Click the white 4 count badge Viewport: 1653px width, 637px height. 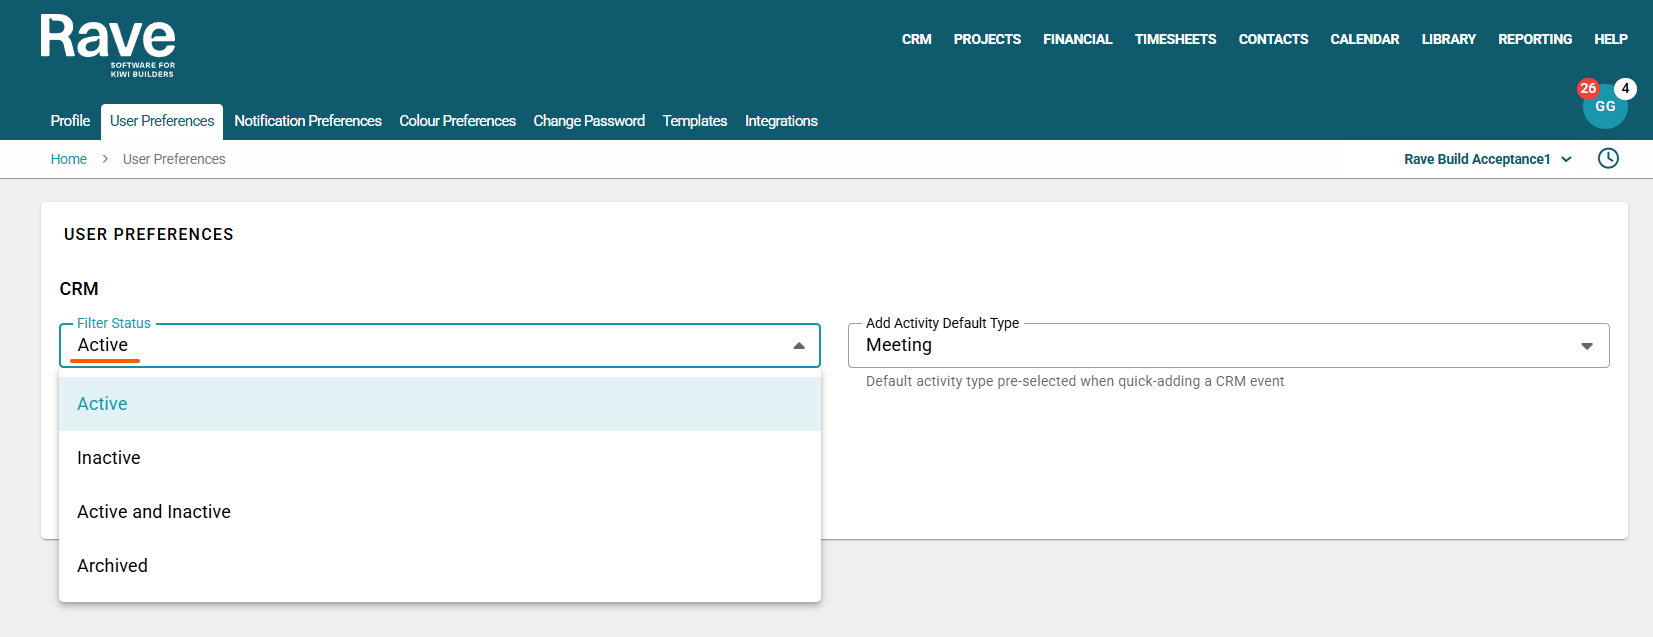tap(1625, 88)
